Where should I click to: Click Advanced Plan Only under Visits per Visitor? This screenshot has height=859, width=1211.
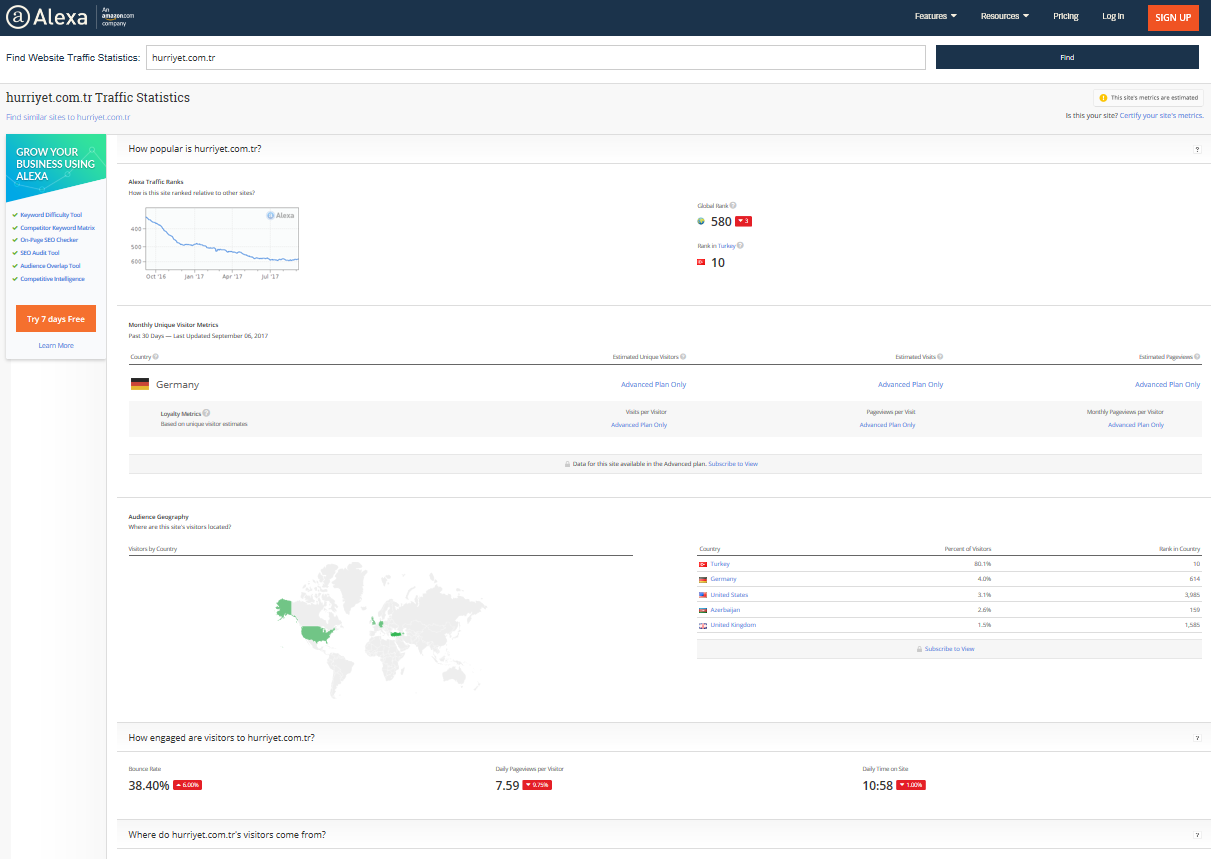click(639, 425)
